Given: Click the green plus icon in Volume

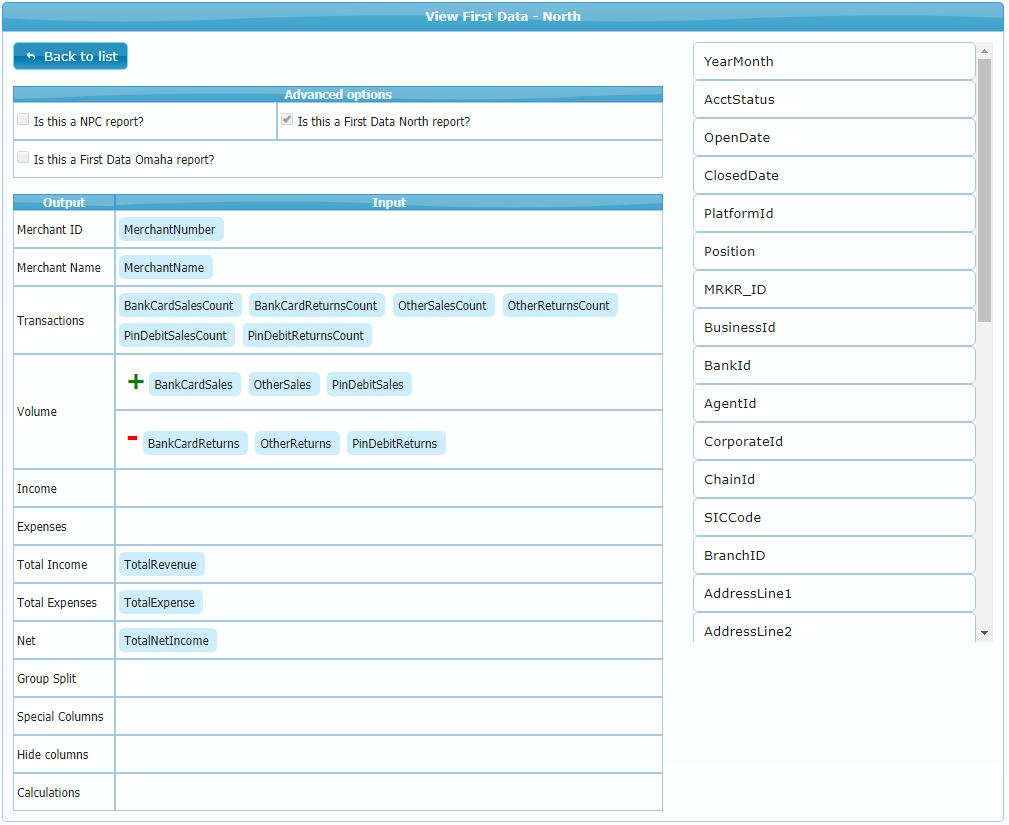Looking at the screenshot, I should click(x=136, y=382).
